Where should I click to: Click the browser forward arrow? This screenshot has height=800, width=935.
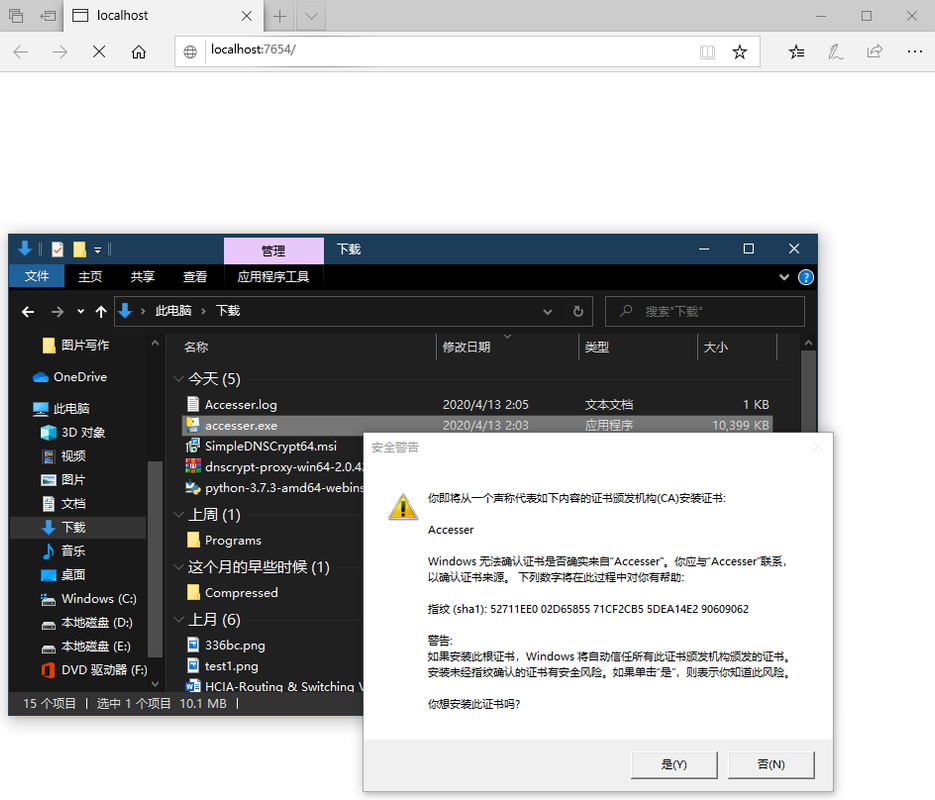[x=60, y=52]
